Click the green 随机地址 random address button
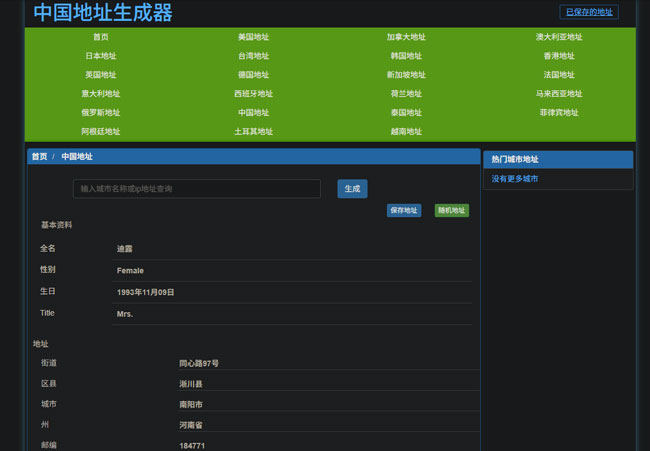Viewport: 650px width, 451px height. coord(451,211)
